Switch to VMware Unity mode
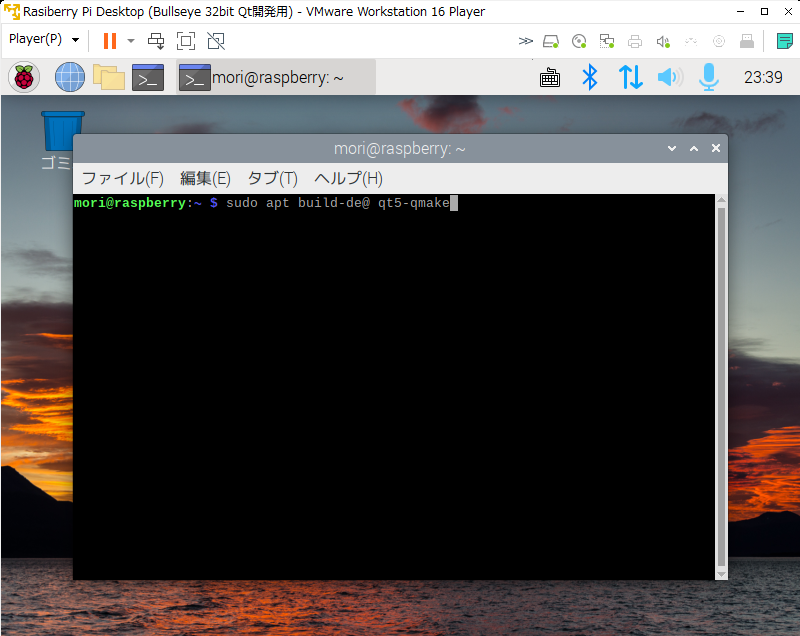This screenshot has height=636, width=800. [216, 41]
